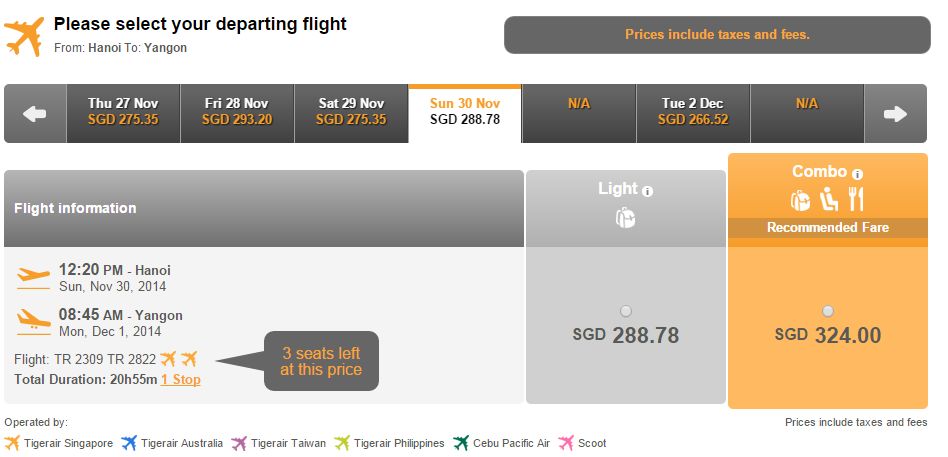Click the Tigerair Singapore operator plane icon
The image size is (948, 457).
(x=12, y=443)
